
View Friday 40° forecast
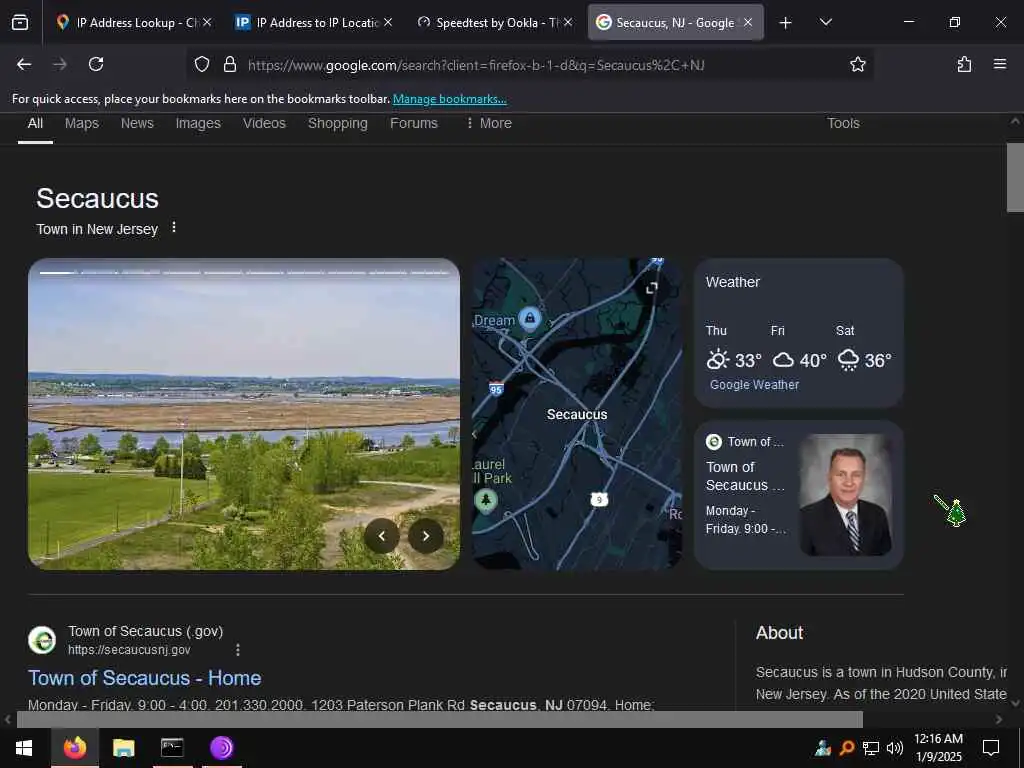coord(799,349)
